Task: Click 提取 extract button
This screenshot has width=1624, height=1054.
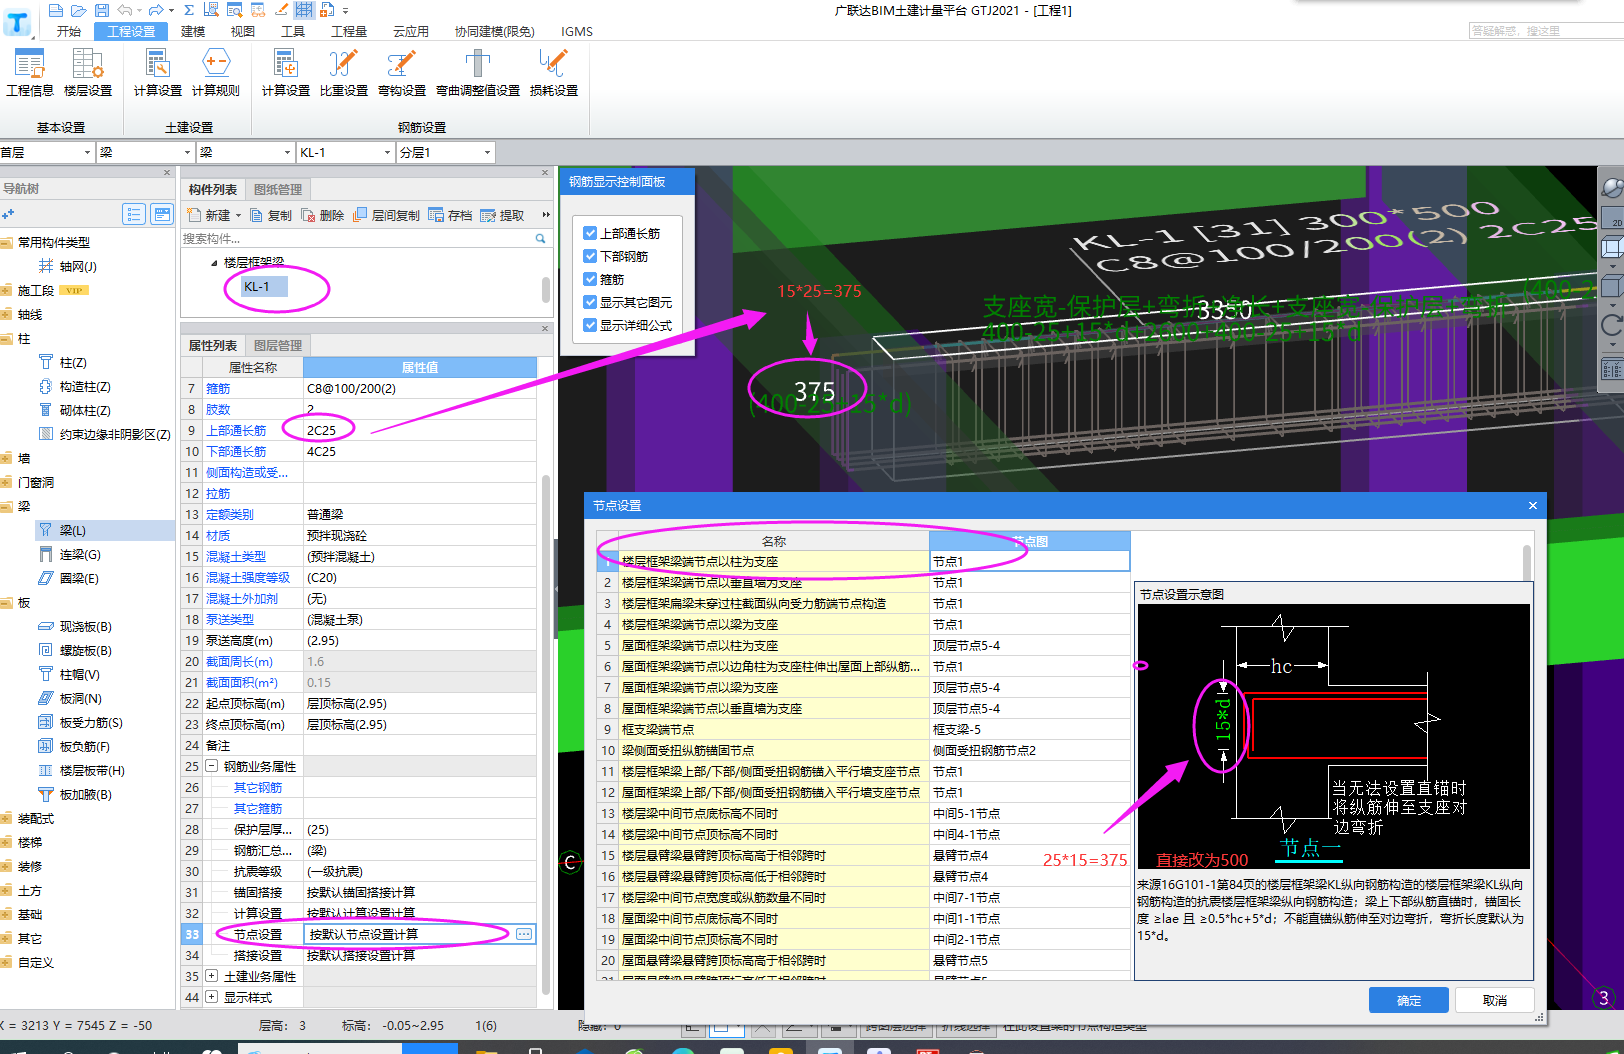Action: [x=502, y=215]
